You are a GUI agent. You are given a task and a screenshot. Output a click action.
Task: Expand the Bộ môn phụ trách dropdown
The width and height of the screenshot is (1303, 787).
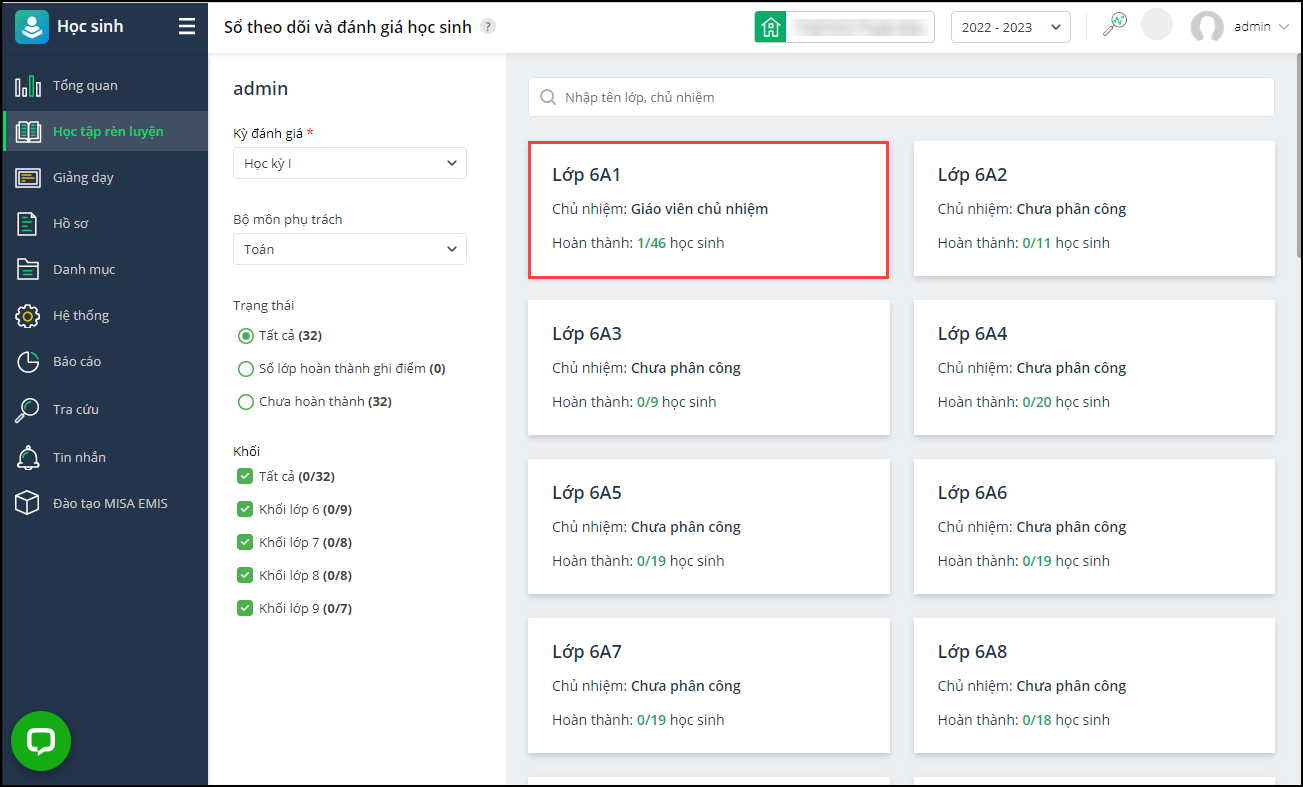(349, 249)
